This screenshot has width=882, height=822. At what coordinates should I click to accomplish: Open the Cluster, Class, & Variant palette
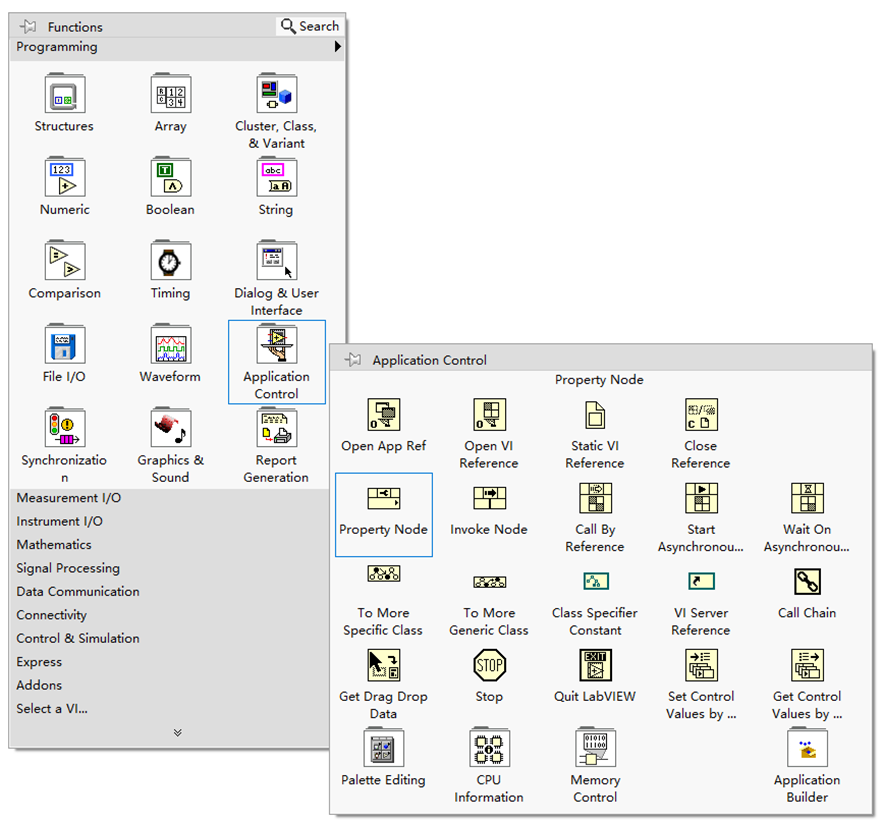(276, 95)
